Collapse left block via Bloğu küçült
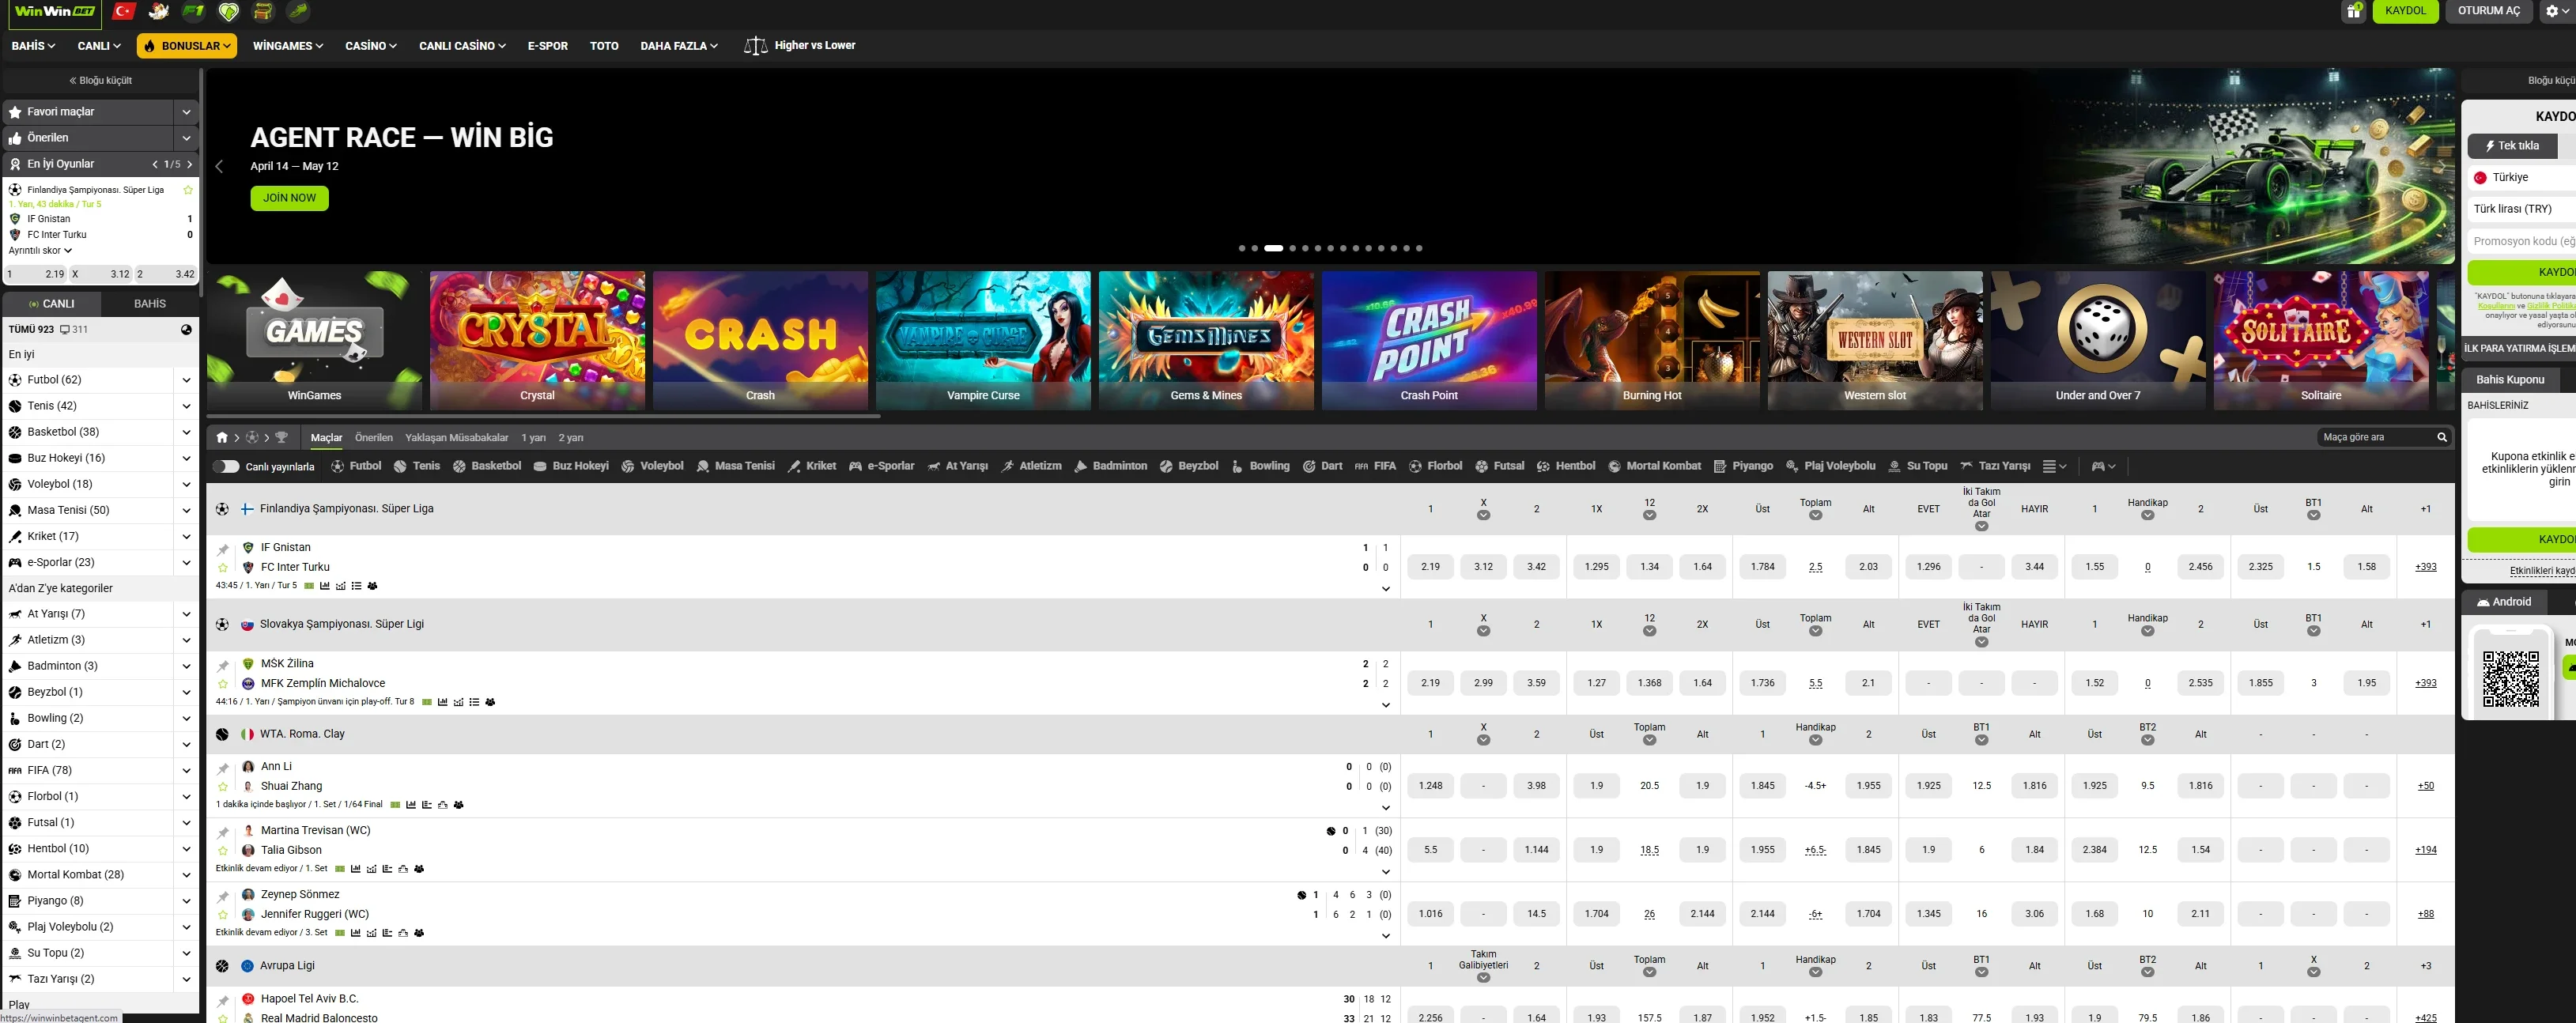2576x1023 pixels. [100, 80]
